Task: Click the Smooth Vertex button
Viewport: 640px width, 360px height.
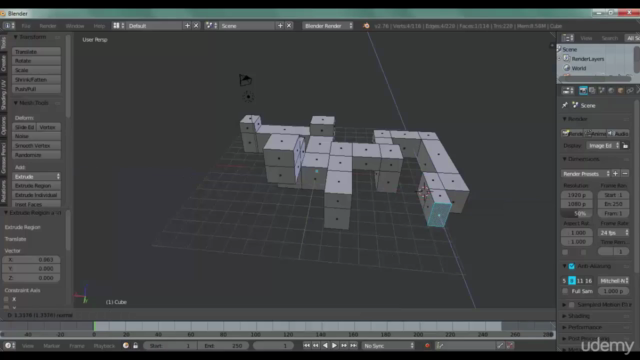Action: click(36, 146)
